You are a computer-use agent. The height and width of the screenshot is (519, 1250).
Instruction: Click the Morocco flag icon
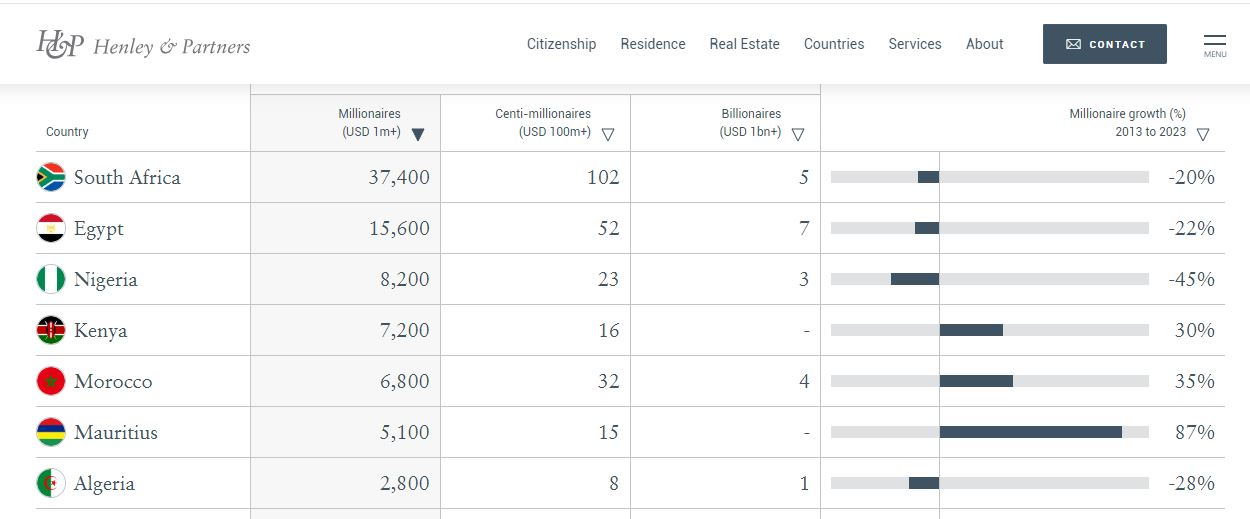tap(51, 381)
